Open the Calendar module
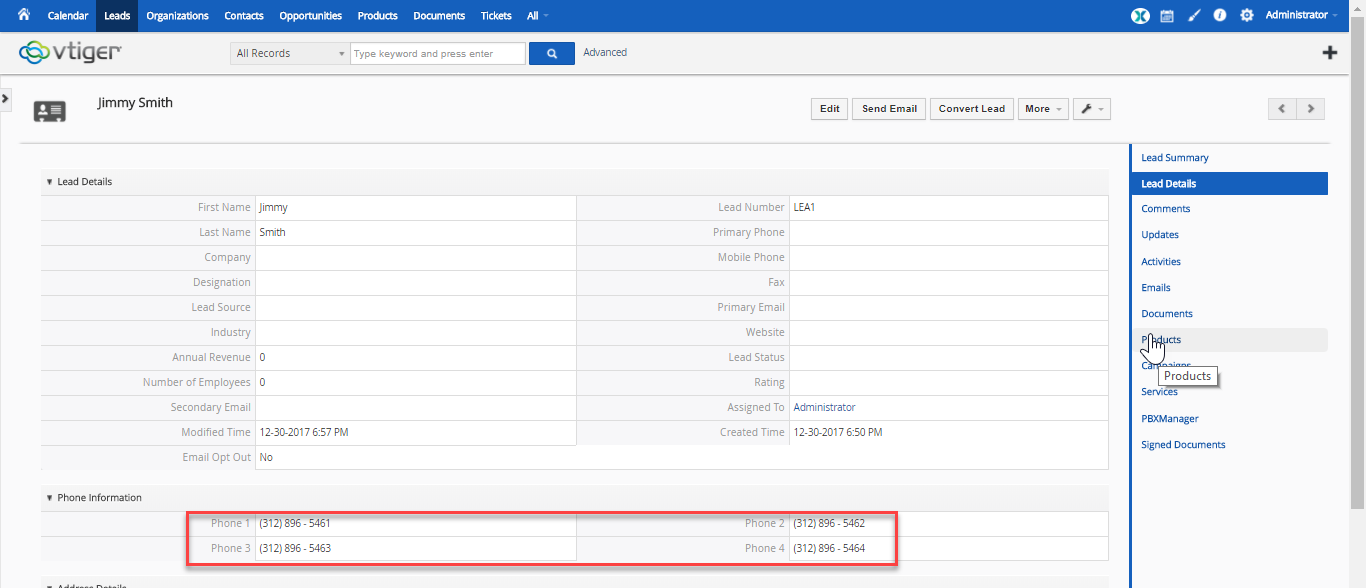This screenshot has height=588, width=1366. click(x=68, y=16)
